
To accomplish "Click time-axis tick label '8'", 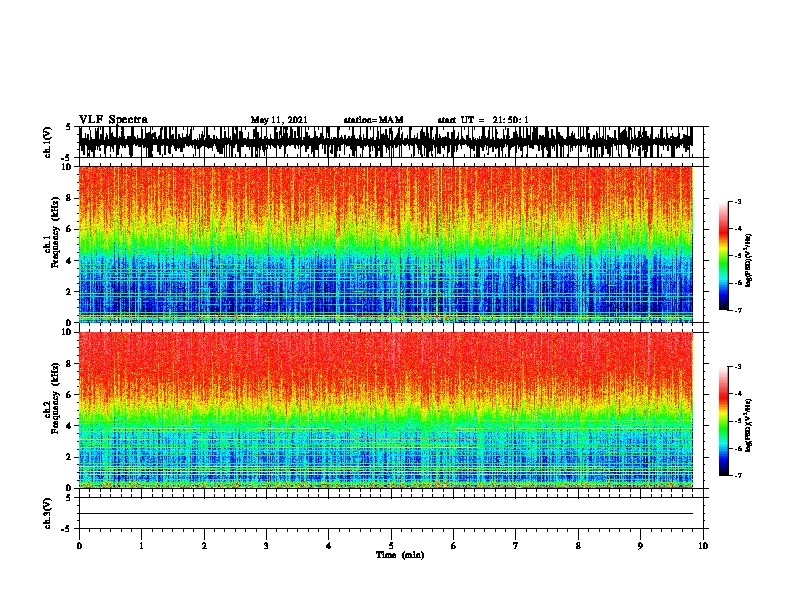I will (x=578, y=546).
